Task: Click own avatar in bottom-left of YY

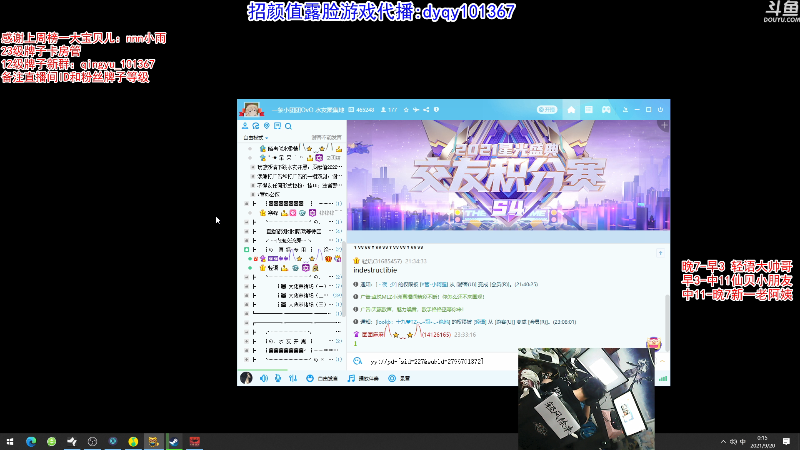Action: tap(246, 378)
